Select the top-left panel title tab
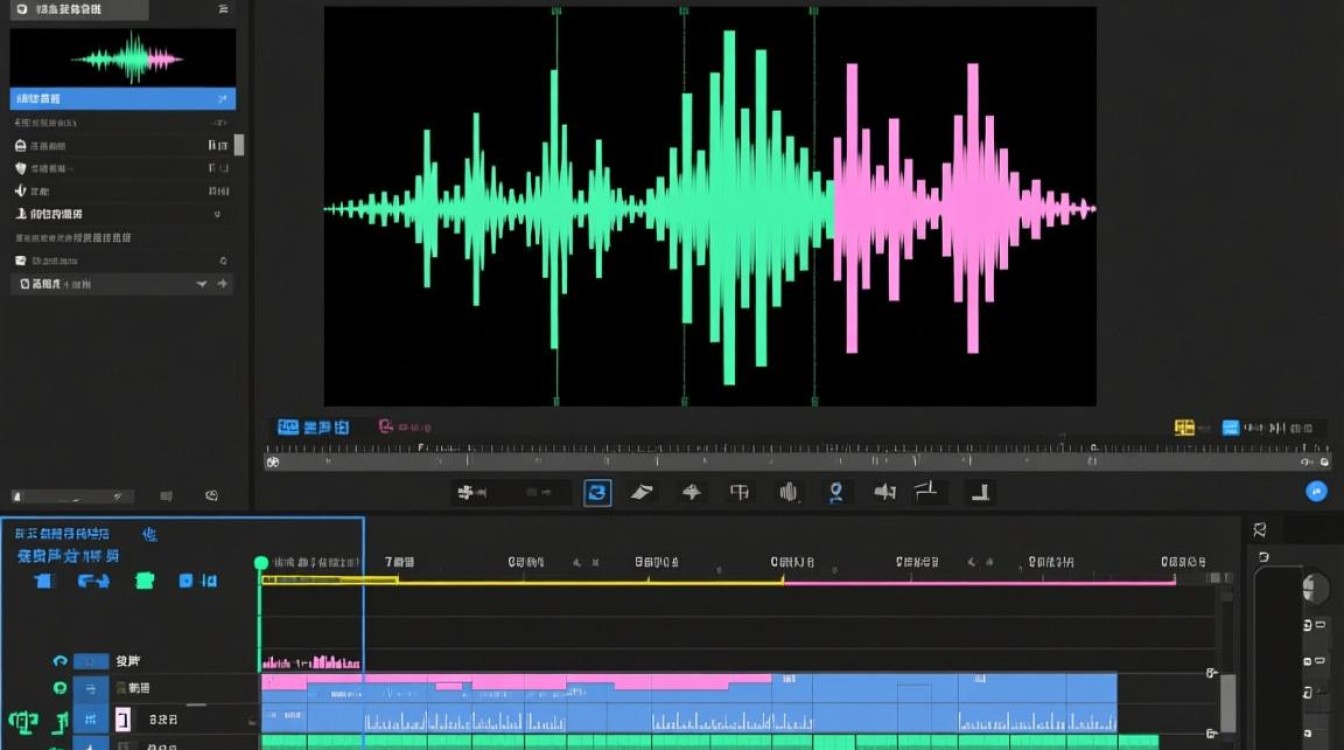This screenshot has height=750, width=1344. coord(68,10)
